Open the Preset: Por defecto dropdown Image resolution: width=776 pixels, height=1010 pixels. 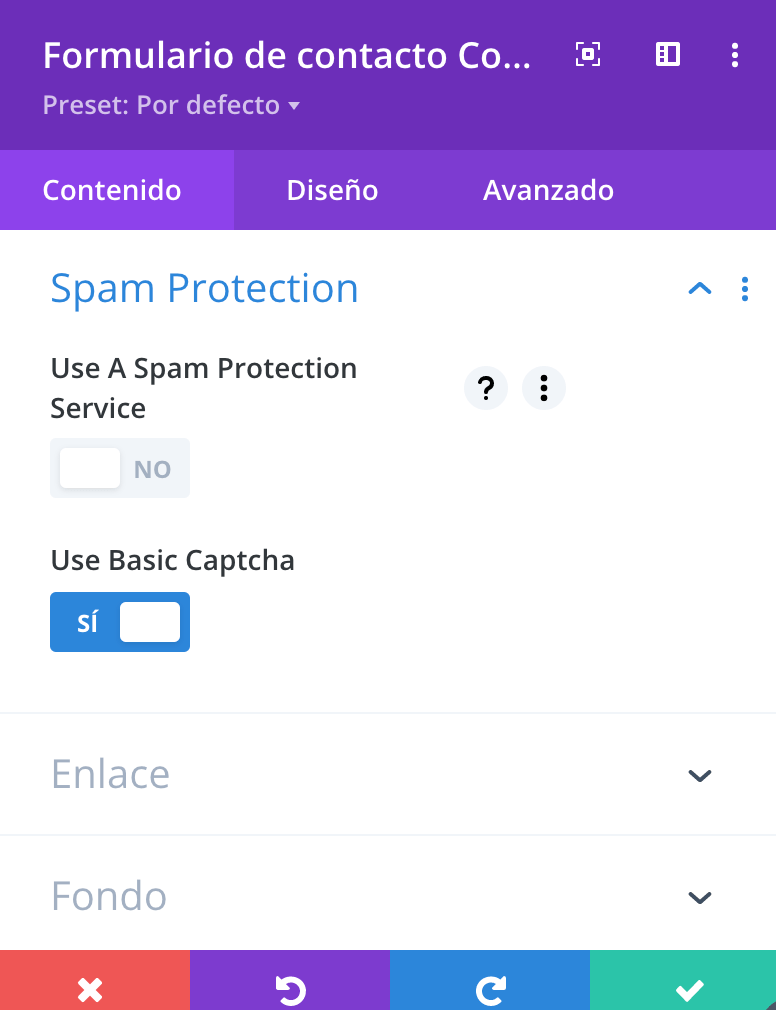click(x=171, y=105)
